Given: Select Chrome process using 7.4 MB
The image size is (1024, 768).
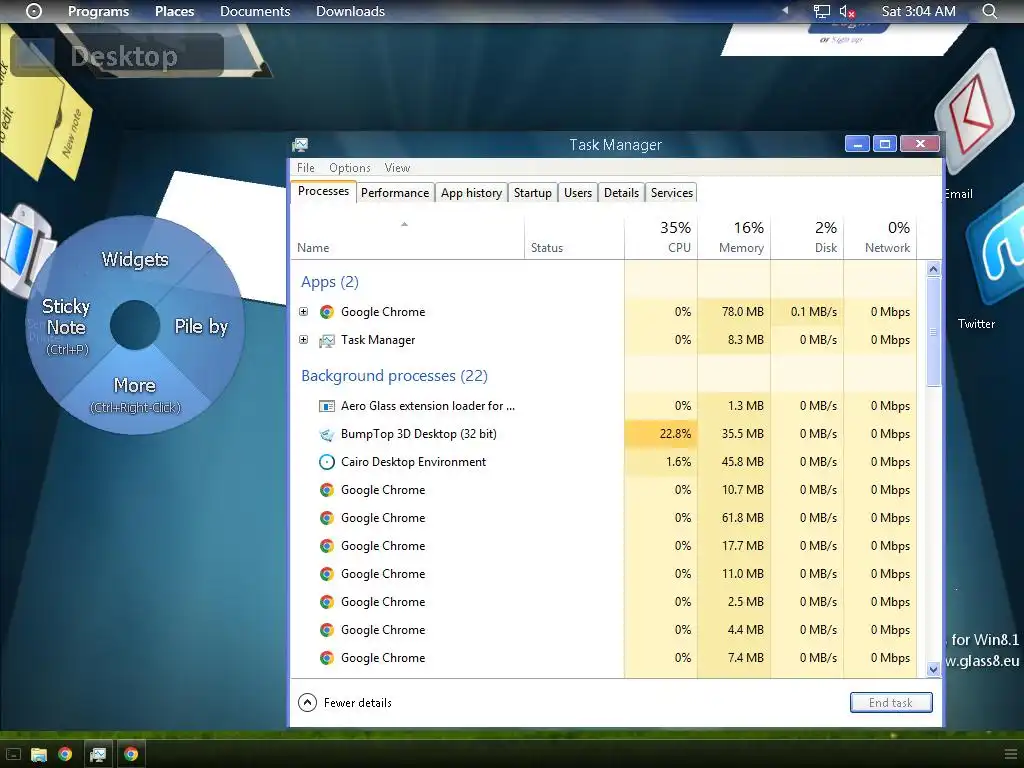Looking at the screenshot, I should 457,658.
